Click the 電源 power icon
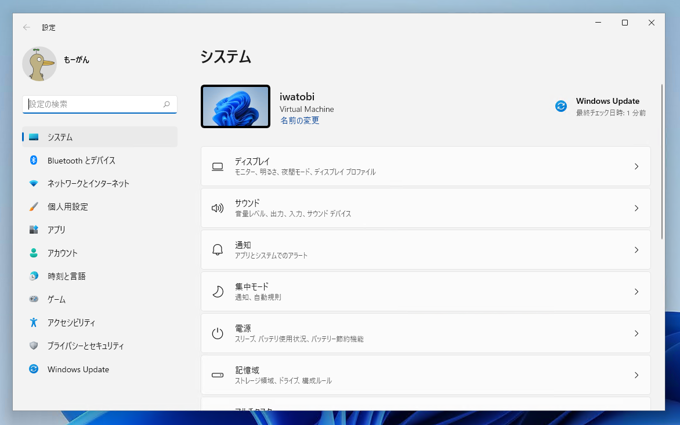 pos(217,333)
